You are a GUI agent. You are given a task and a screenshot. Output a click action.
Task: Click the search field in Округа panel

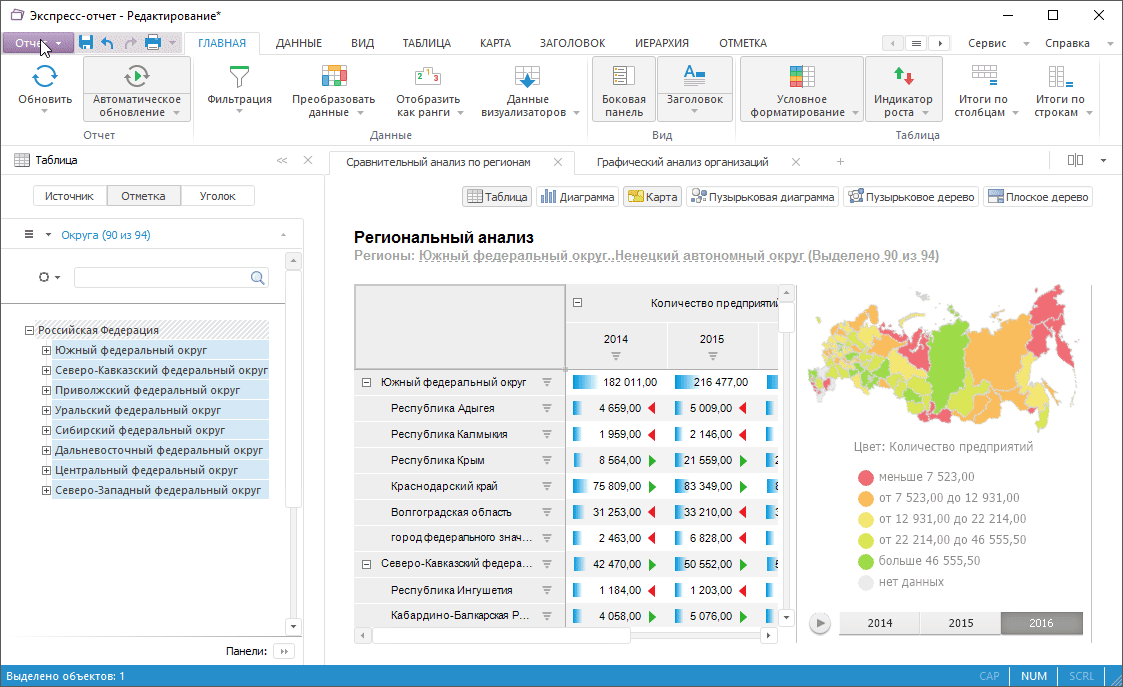pyautogui.click(x=161, y=277)
